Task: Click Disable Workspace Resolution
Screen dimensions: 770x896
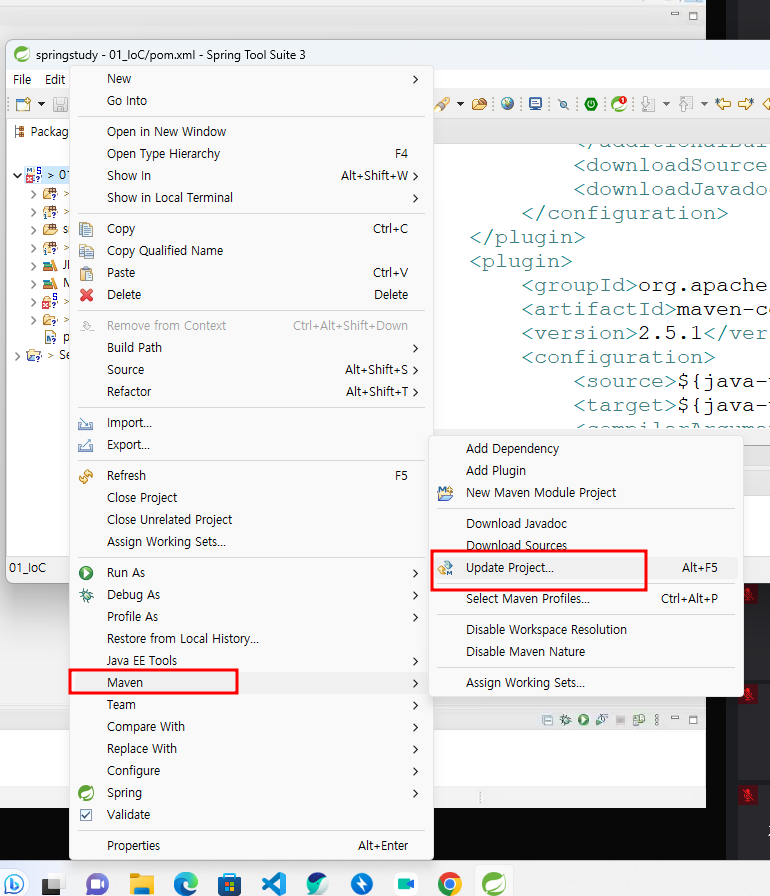Action: (546, 630)
